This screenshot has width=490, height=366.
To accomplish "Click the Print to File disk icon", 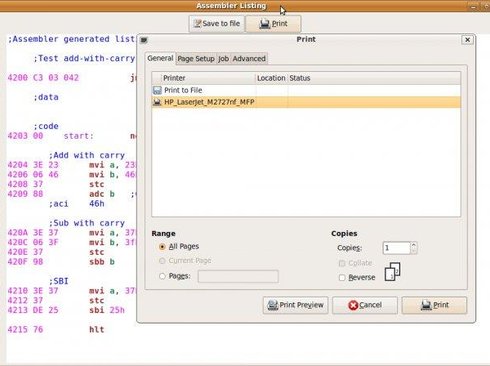I will [157, 90].
